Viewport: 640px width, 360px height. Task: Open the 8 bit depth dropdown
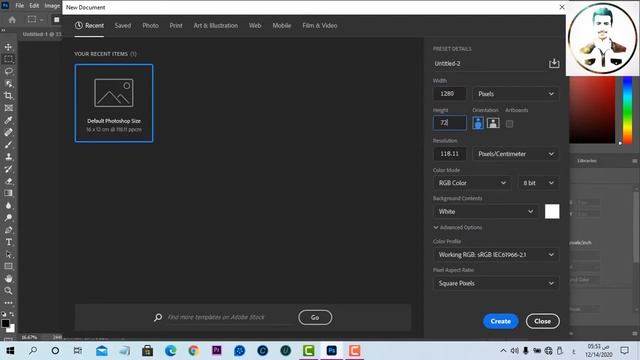pos(539,183)
